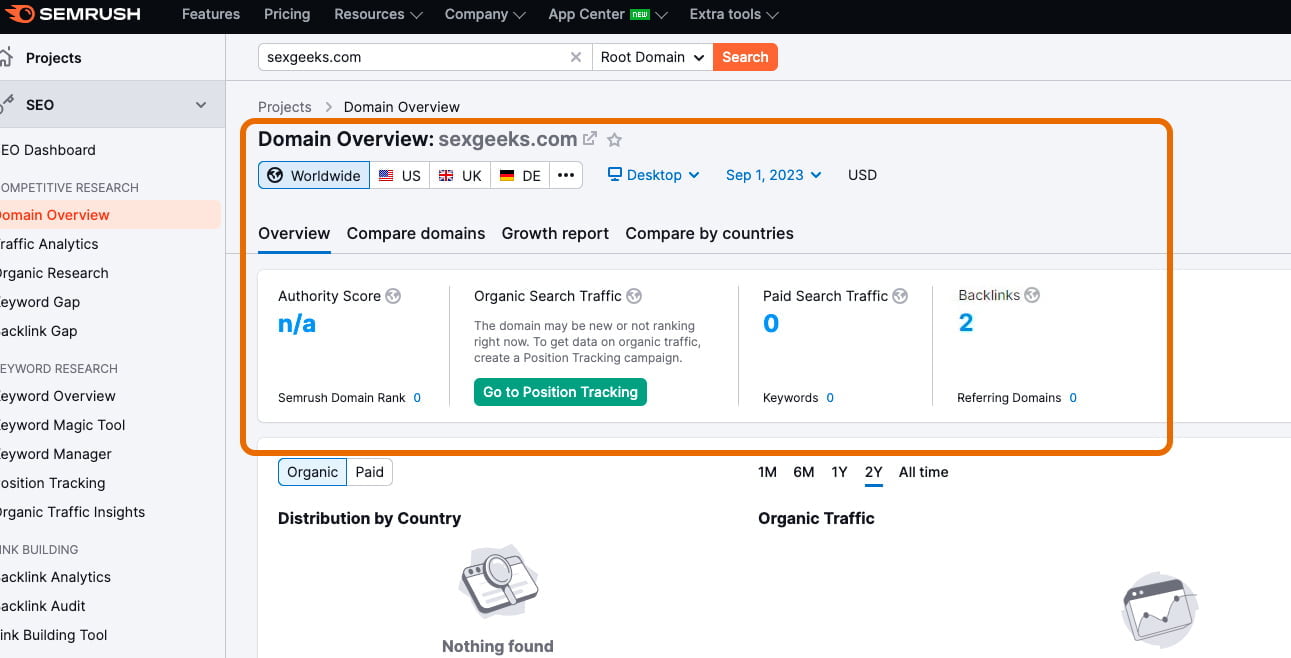Set time range to 6M
The width and height of the screenshot is (1291, 658).
click(804, 472)
